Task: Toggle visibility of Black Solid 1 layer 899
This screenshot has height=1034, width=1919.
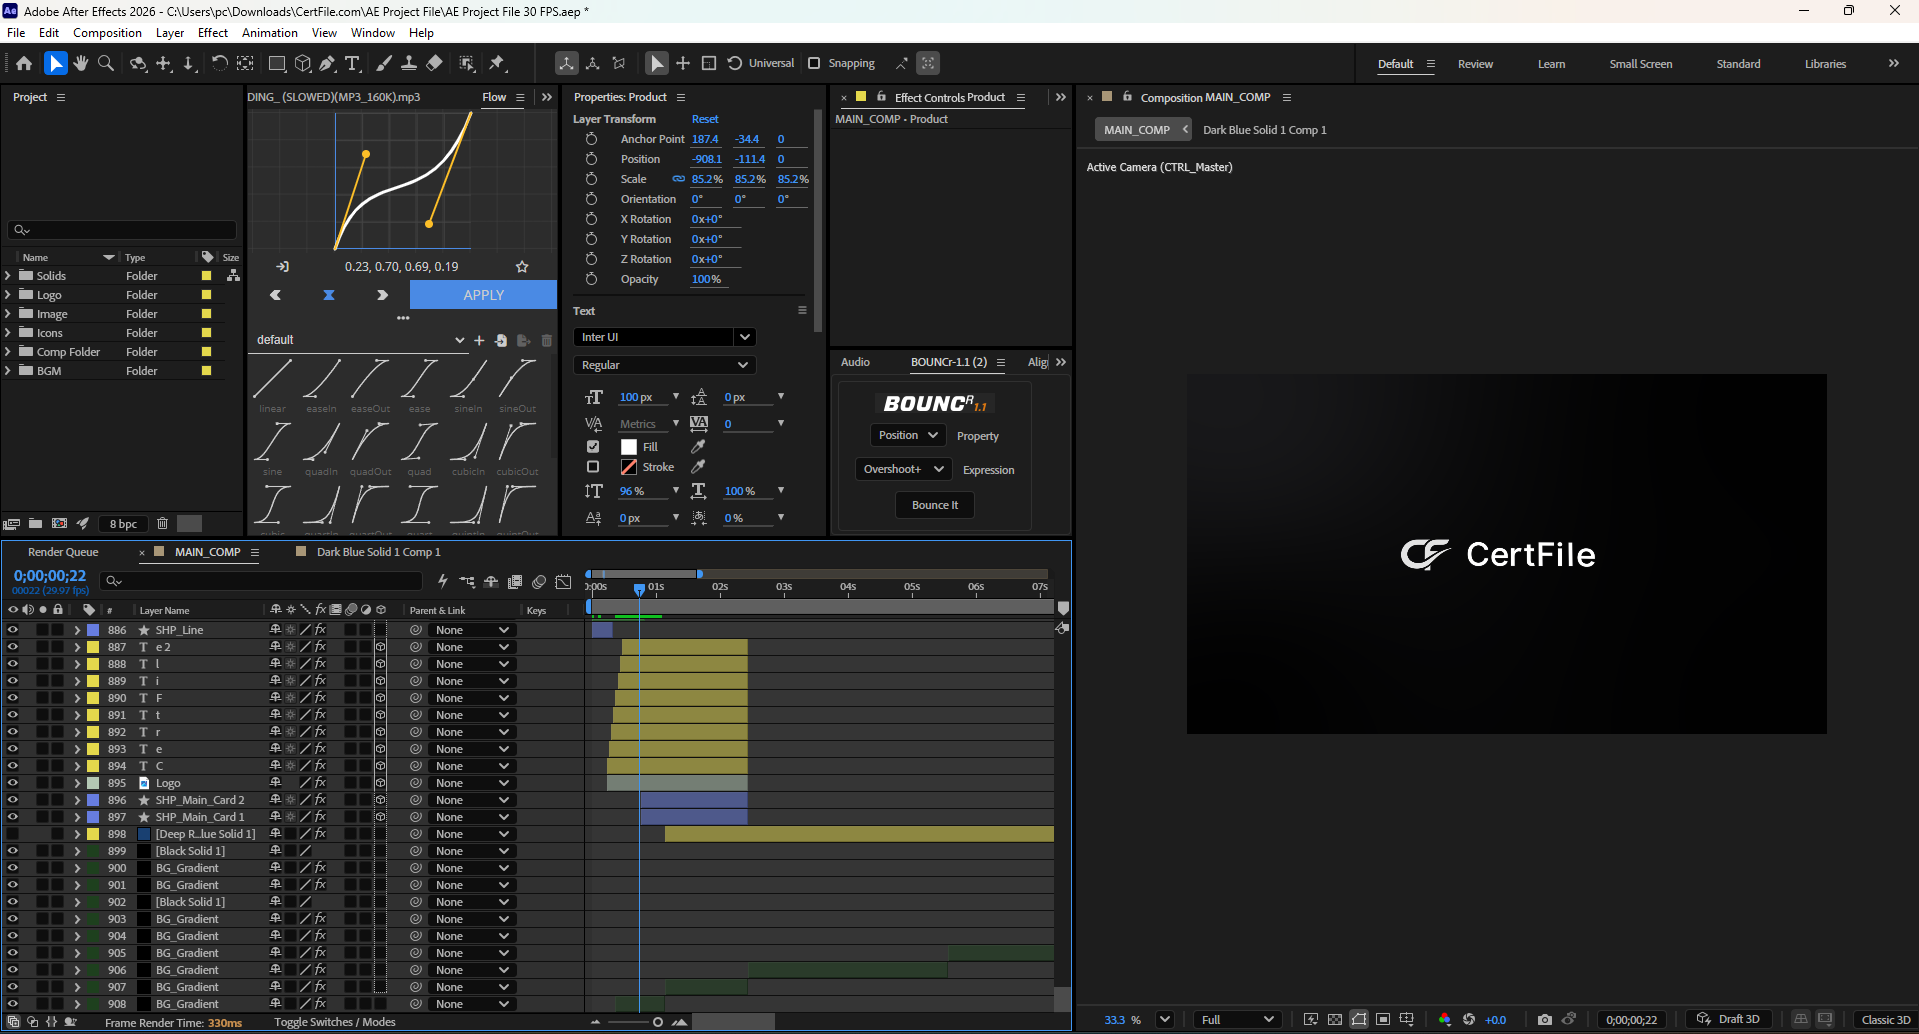Action: click(x=13, y=851)
